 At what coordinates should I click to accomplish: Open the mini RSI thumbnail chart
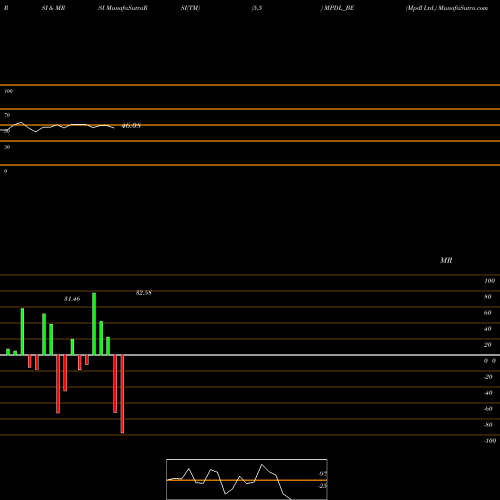tap(247, 479)
